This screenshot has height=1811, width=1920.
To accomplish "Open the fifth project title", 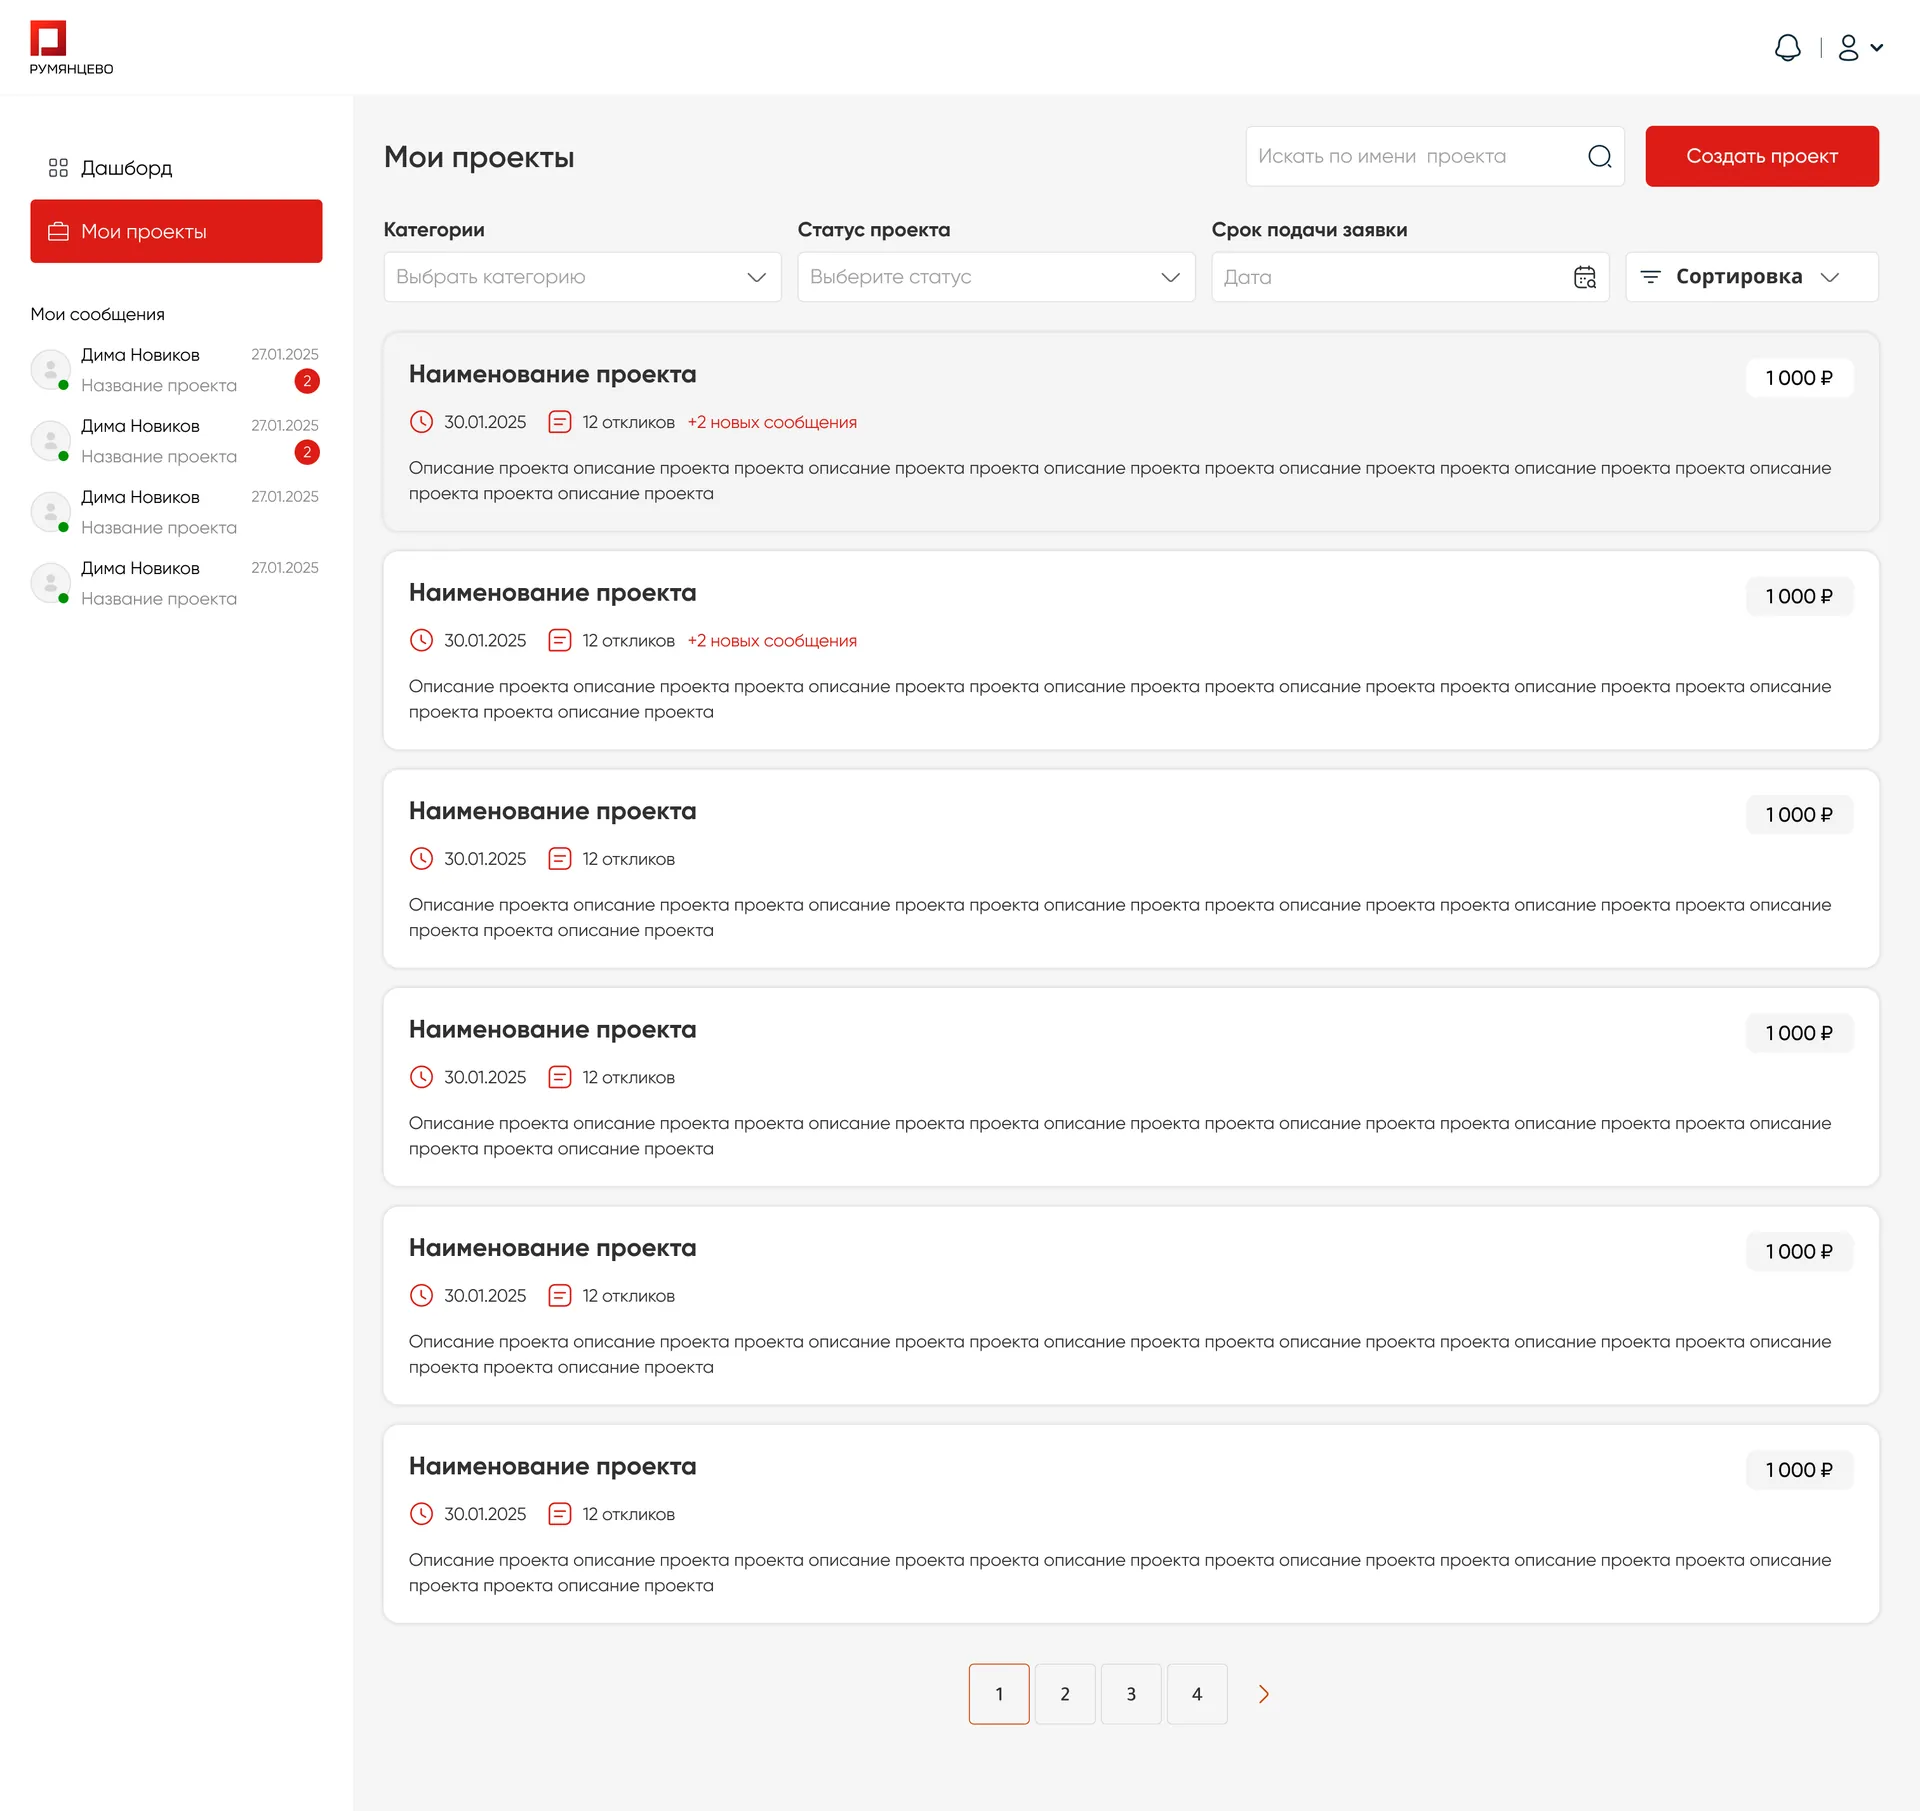I will point(552,1248).
